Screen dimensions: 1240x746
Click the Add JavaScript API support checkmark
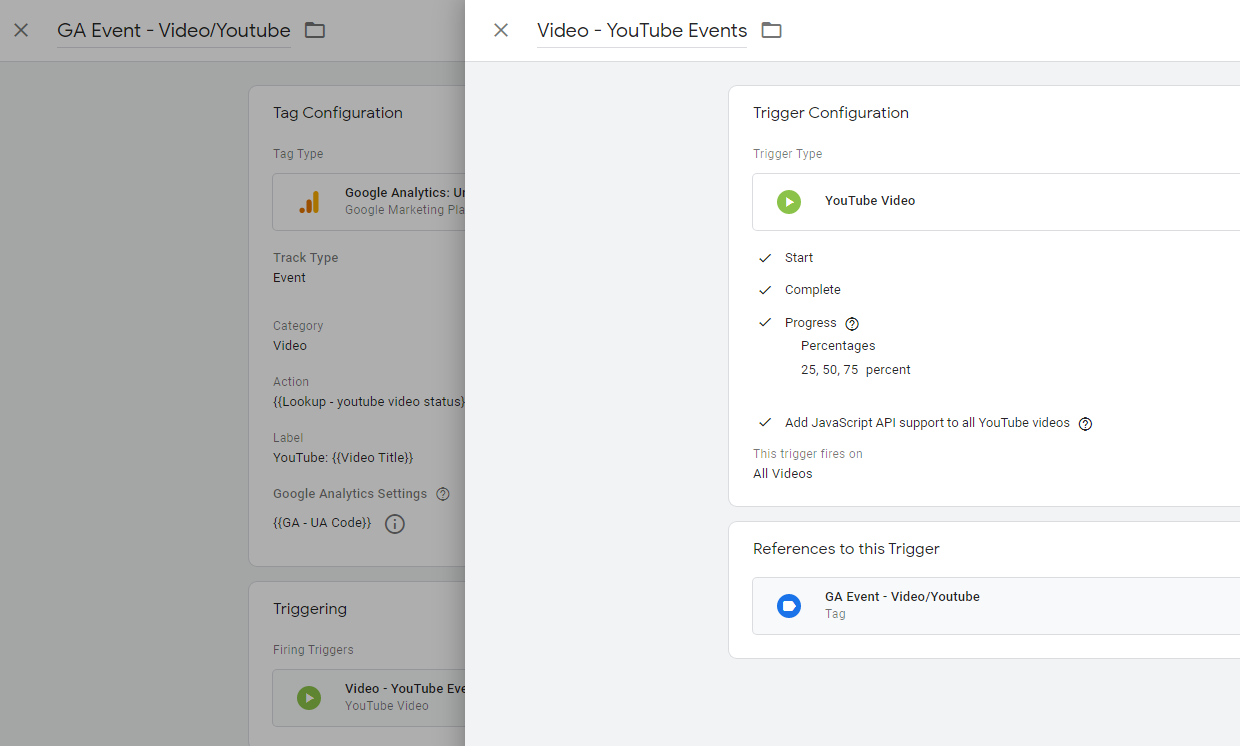coord(765,422)
